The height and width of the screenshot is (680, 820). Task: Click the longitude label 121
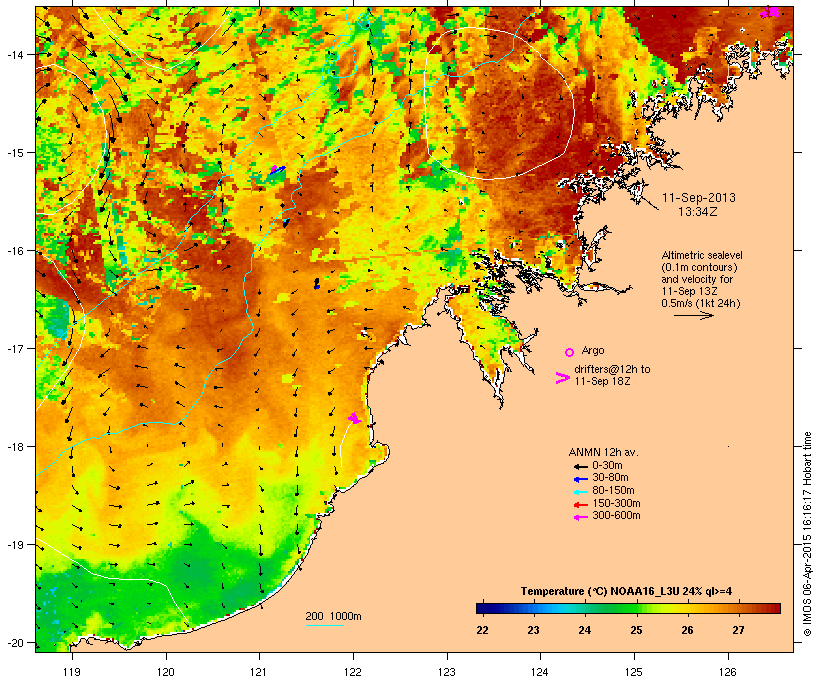coord(259,672)
